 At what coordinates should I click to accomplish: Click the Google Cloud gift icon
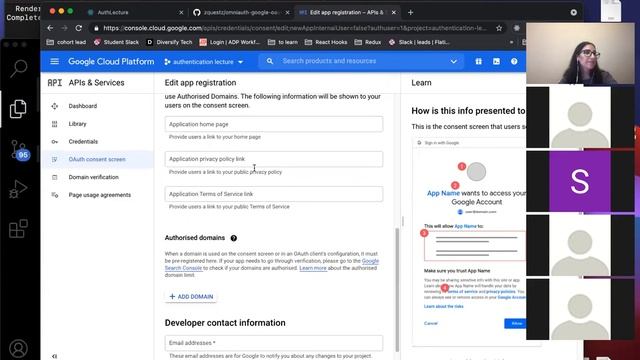click(x=478, y=61)
